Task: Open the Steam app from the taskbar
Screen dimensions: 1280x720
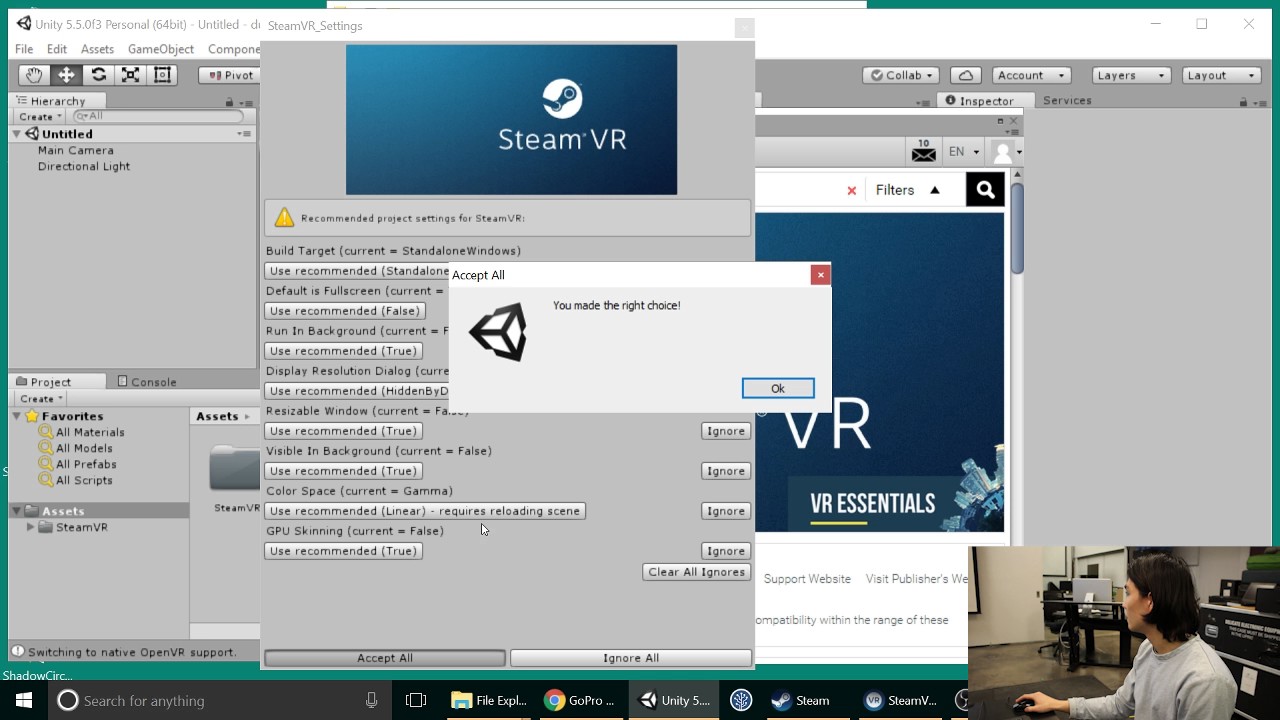Action: pos(801,700)
